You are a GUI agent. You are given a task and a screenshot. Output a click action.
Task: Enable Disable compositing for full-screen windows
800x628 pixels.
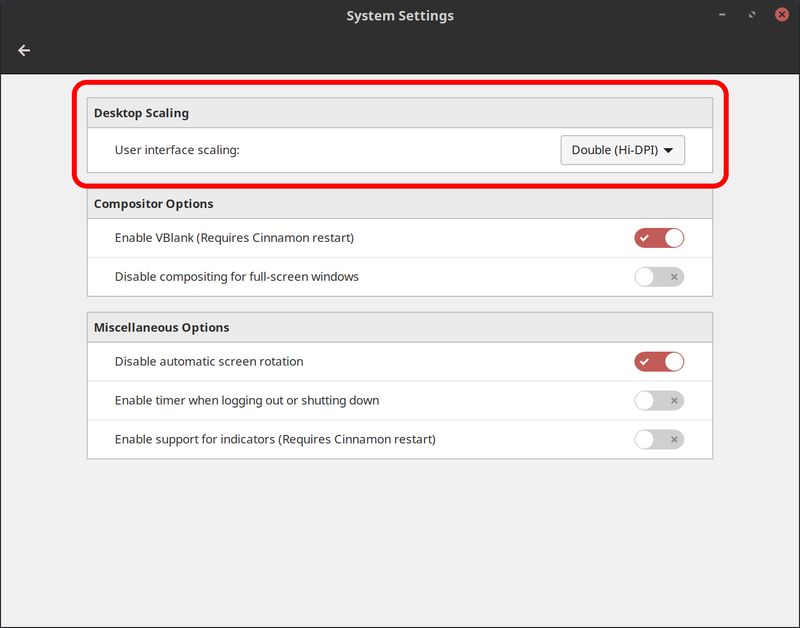659,277
